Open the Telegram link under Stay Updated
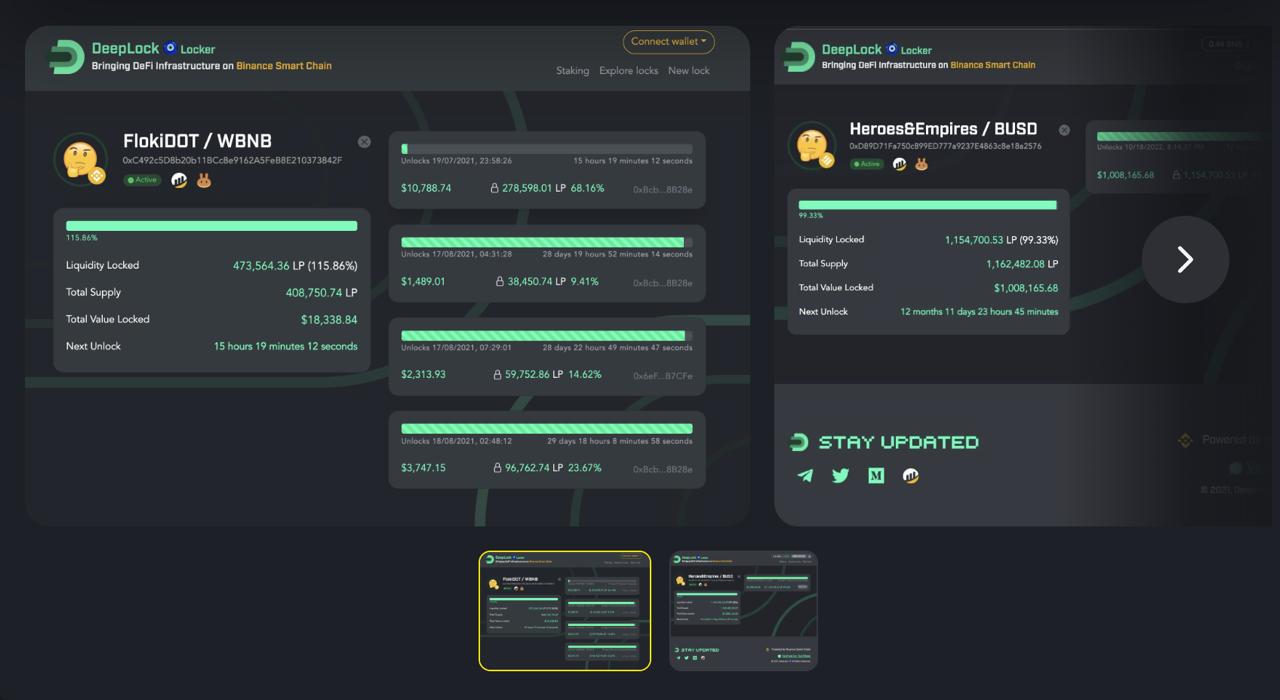The height and width of the screenshot is (700, 1280). coord(805,476)
